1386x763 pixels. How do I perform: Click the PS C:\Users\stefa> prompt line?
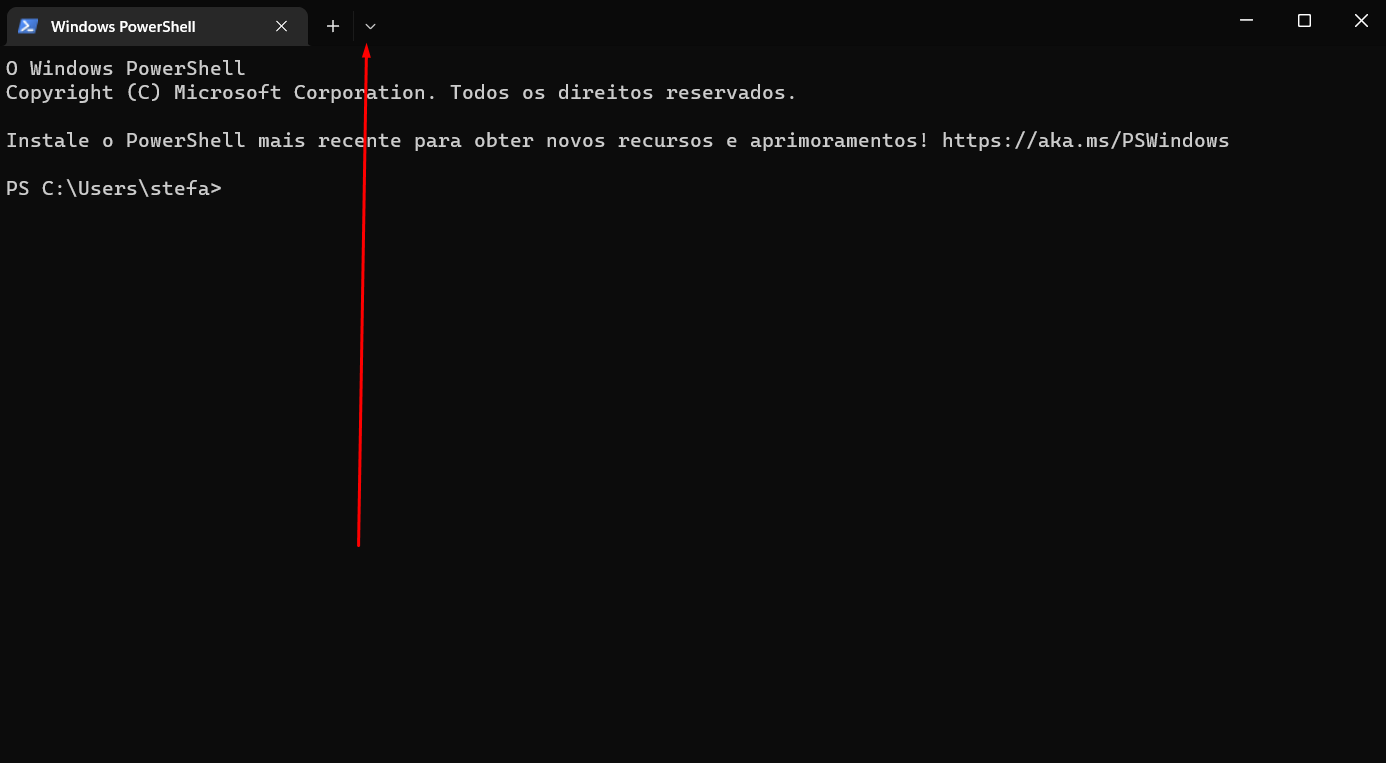point(114,188)
